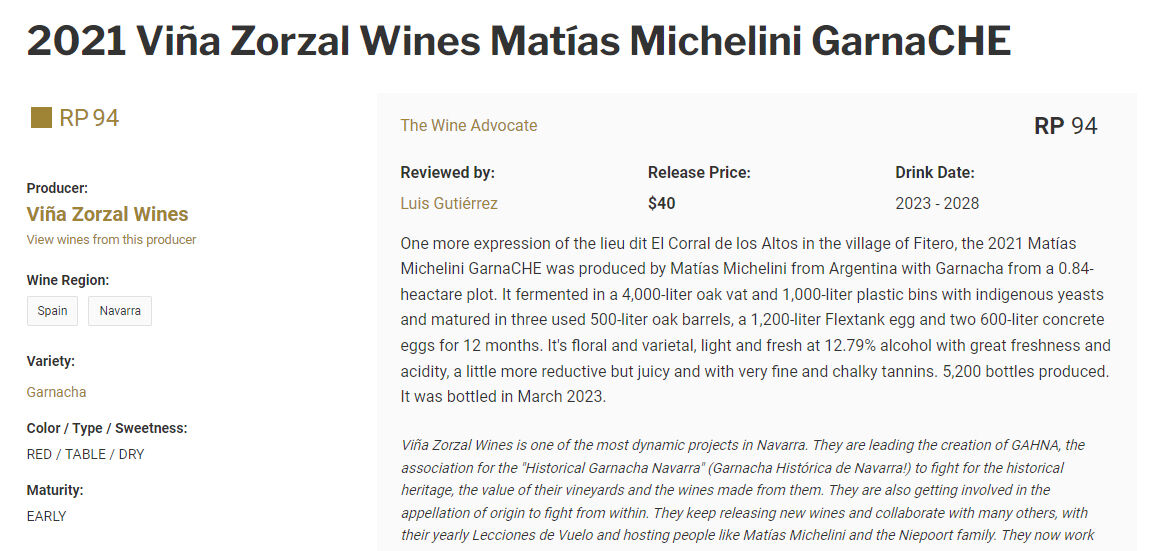This screenshot has height=551, width=1160.
Task: Click the wine title heading
Action: click(519, 41)
